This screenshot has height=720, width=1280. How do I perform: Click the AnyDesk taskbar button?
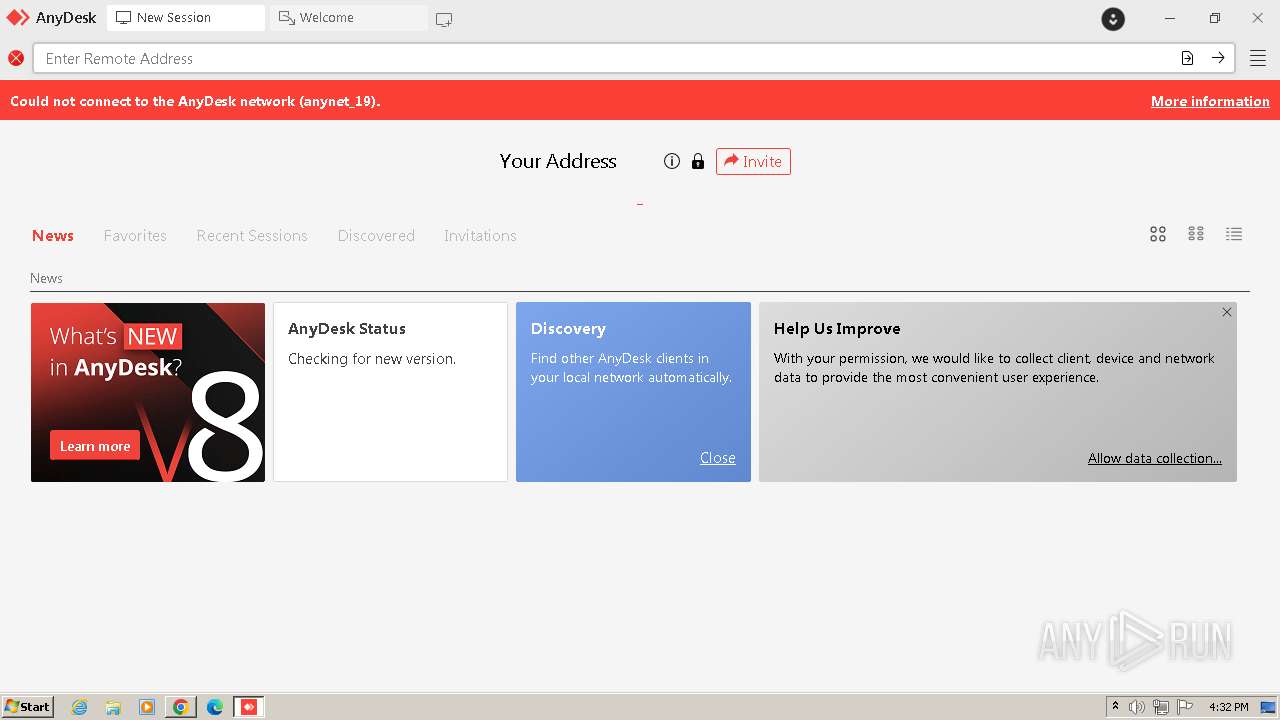point(249,707)
